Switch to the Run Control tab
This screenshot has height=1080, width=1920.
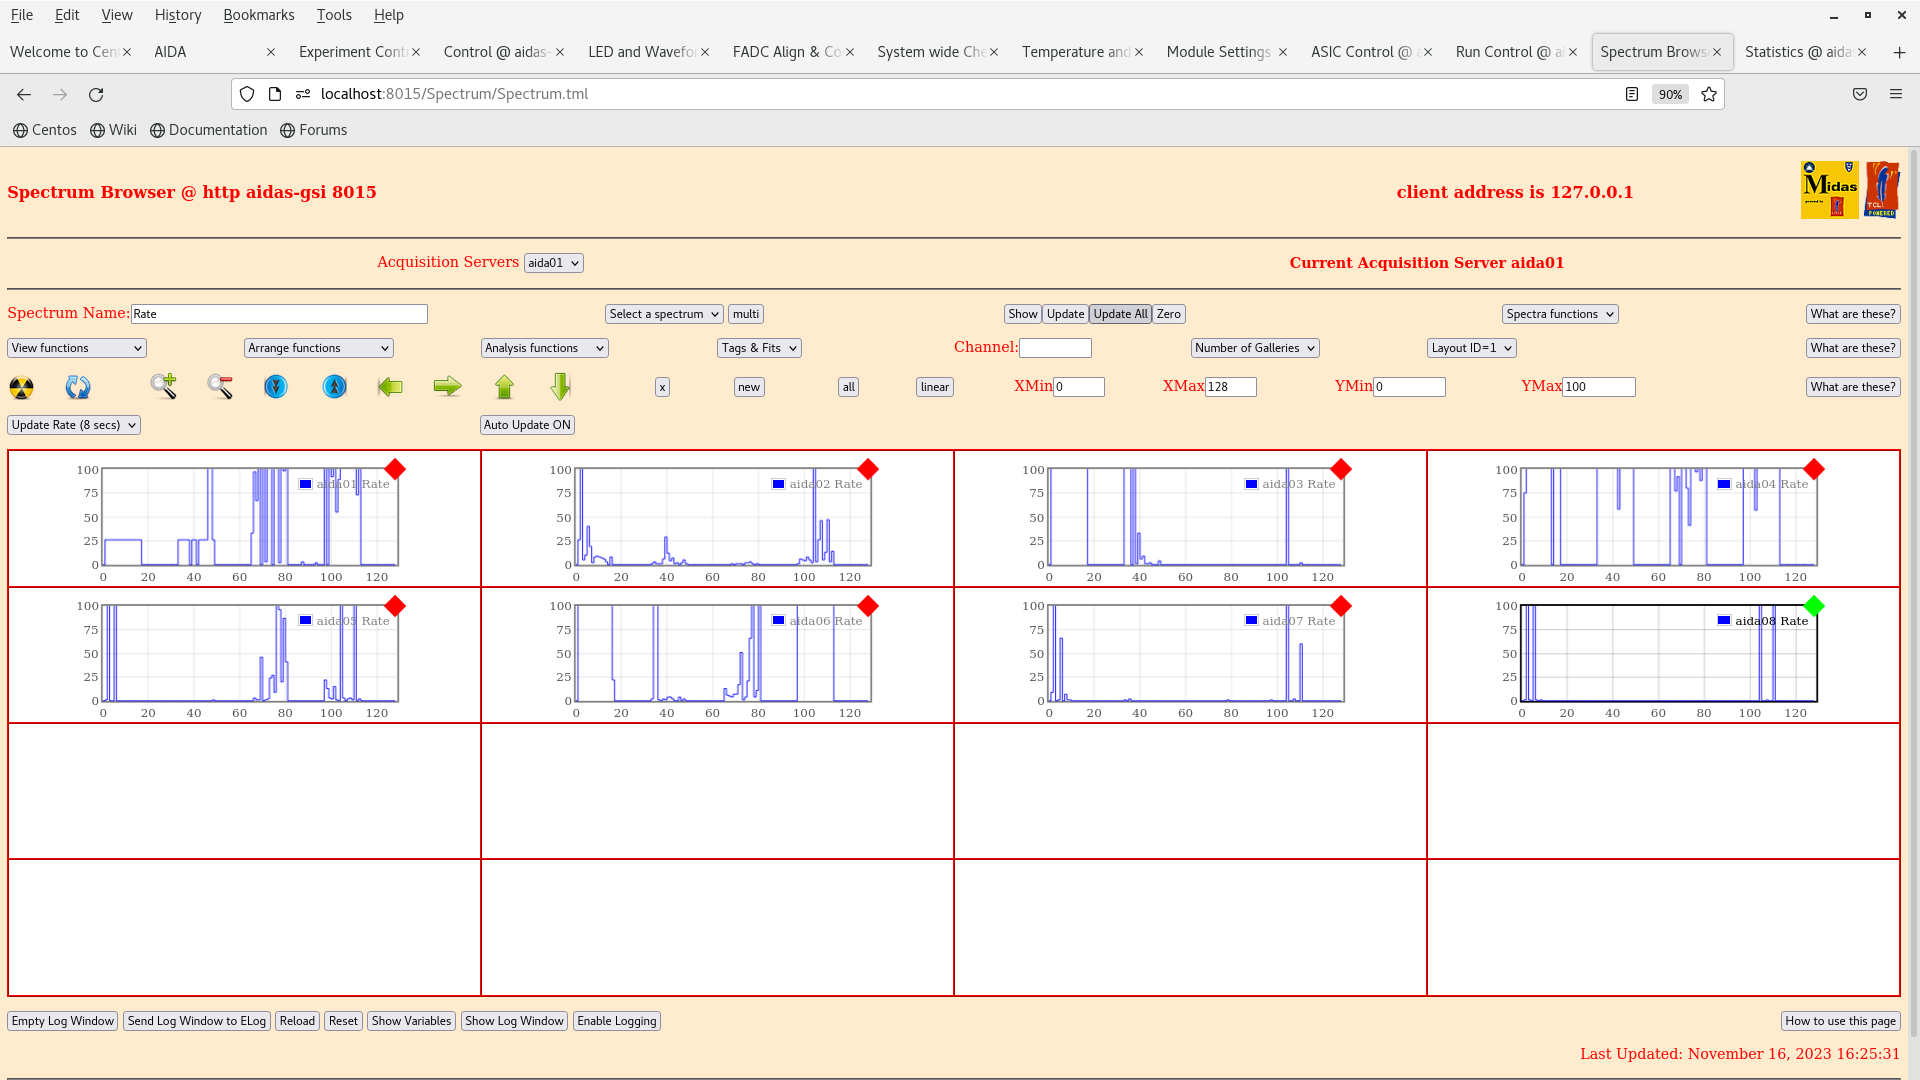(x=1508, y=52)
